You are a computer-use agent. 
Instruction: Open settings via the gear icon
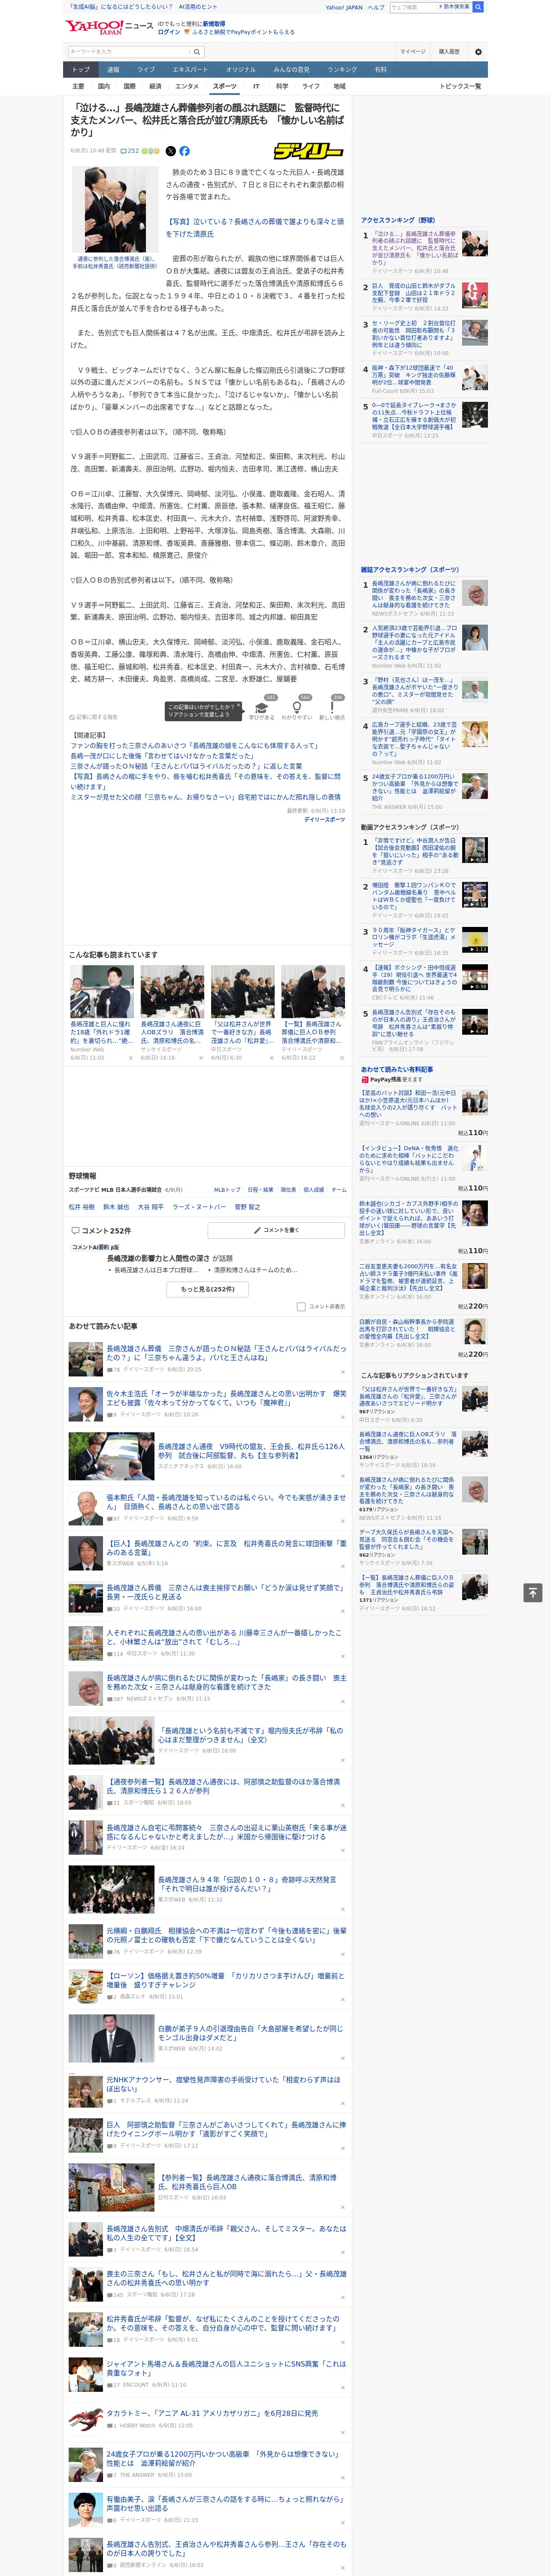pyautogui.click(x=477, y=52)
